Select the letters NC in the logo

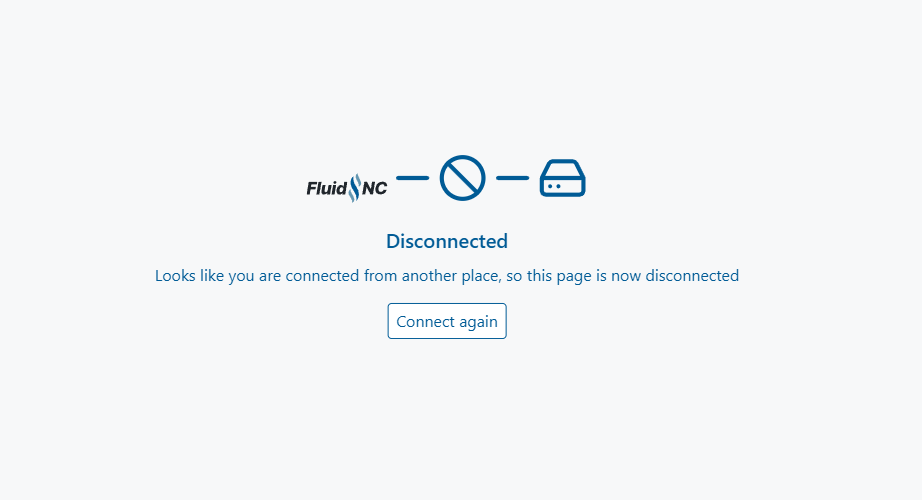pyautogui.click(x=375, y=188)
